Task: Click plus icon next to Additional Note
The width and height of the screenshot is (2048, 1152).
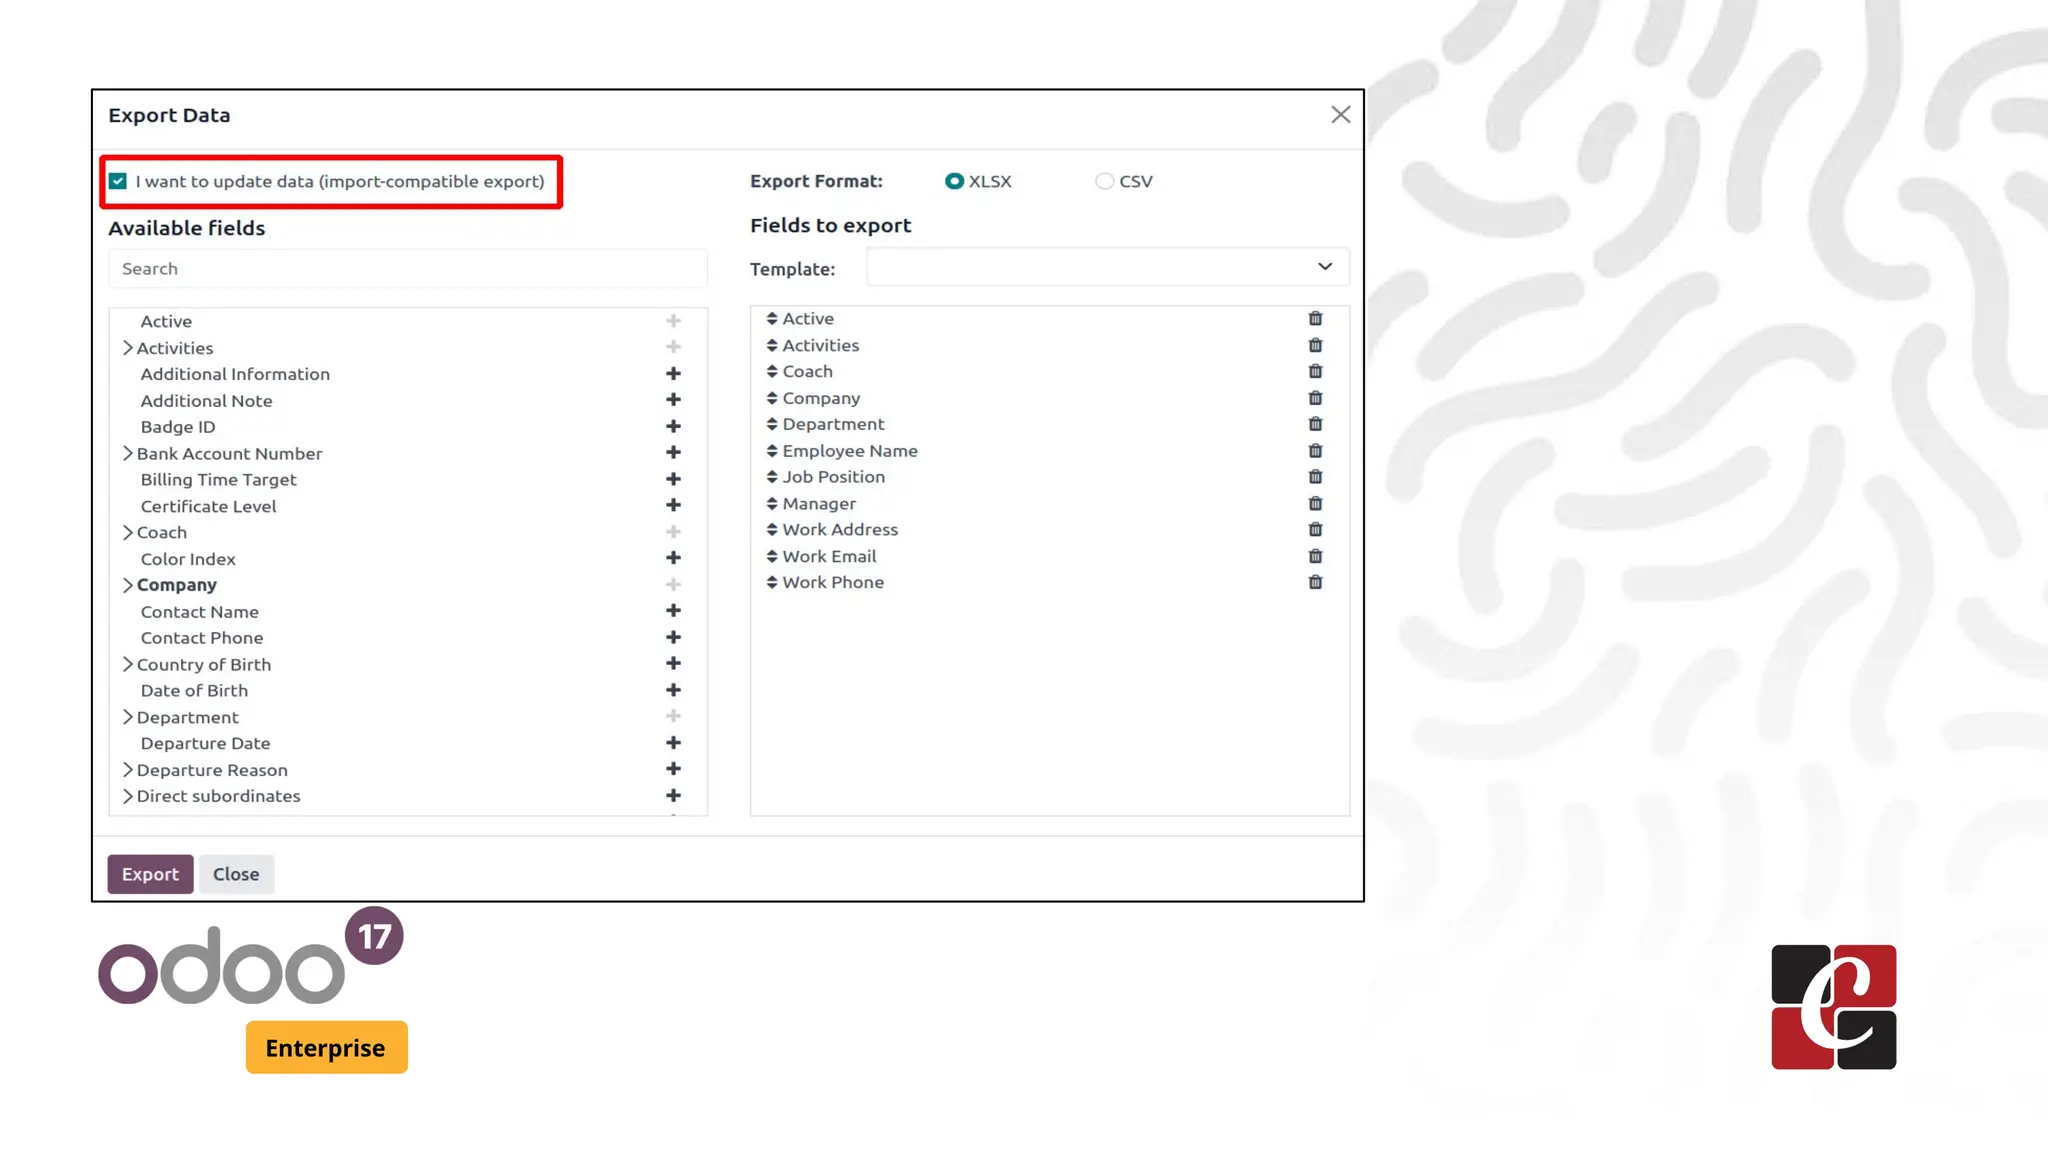Action: (673, 400)
